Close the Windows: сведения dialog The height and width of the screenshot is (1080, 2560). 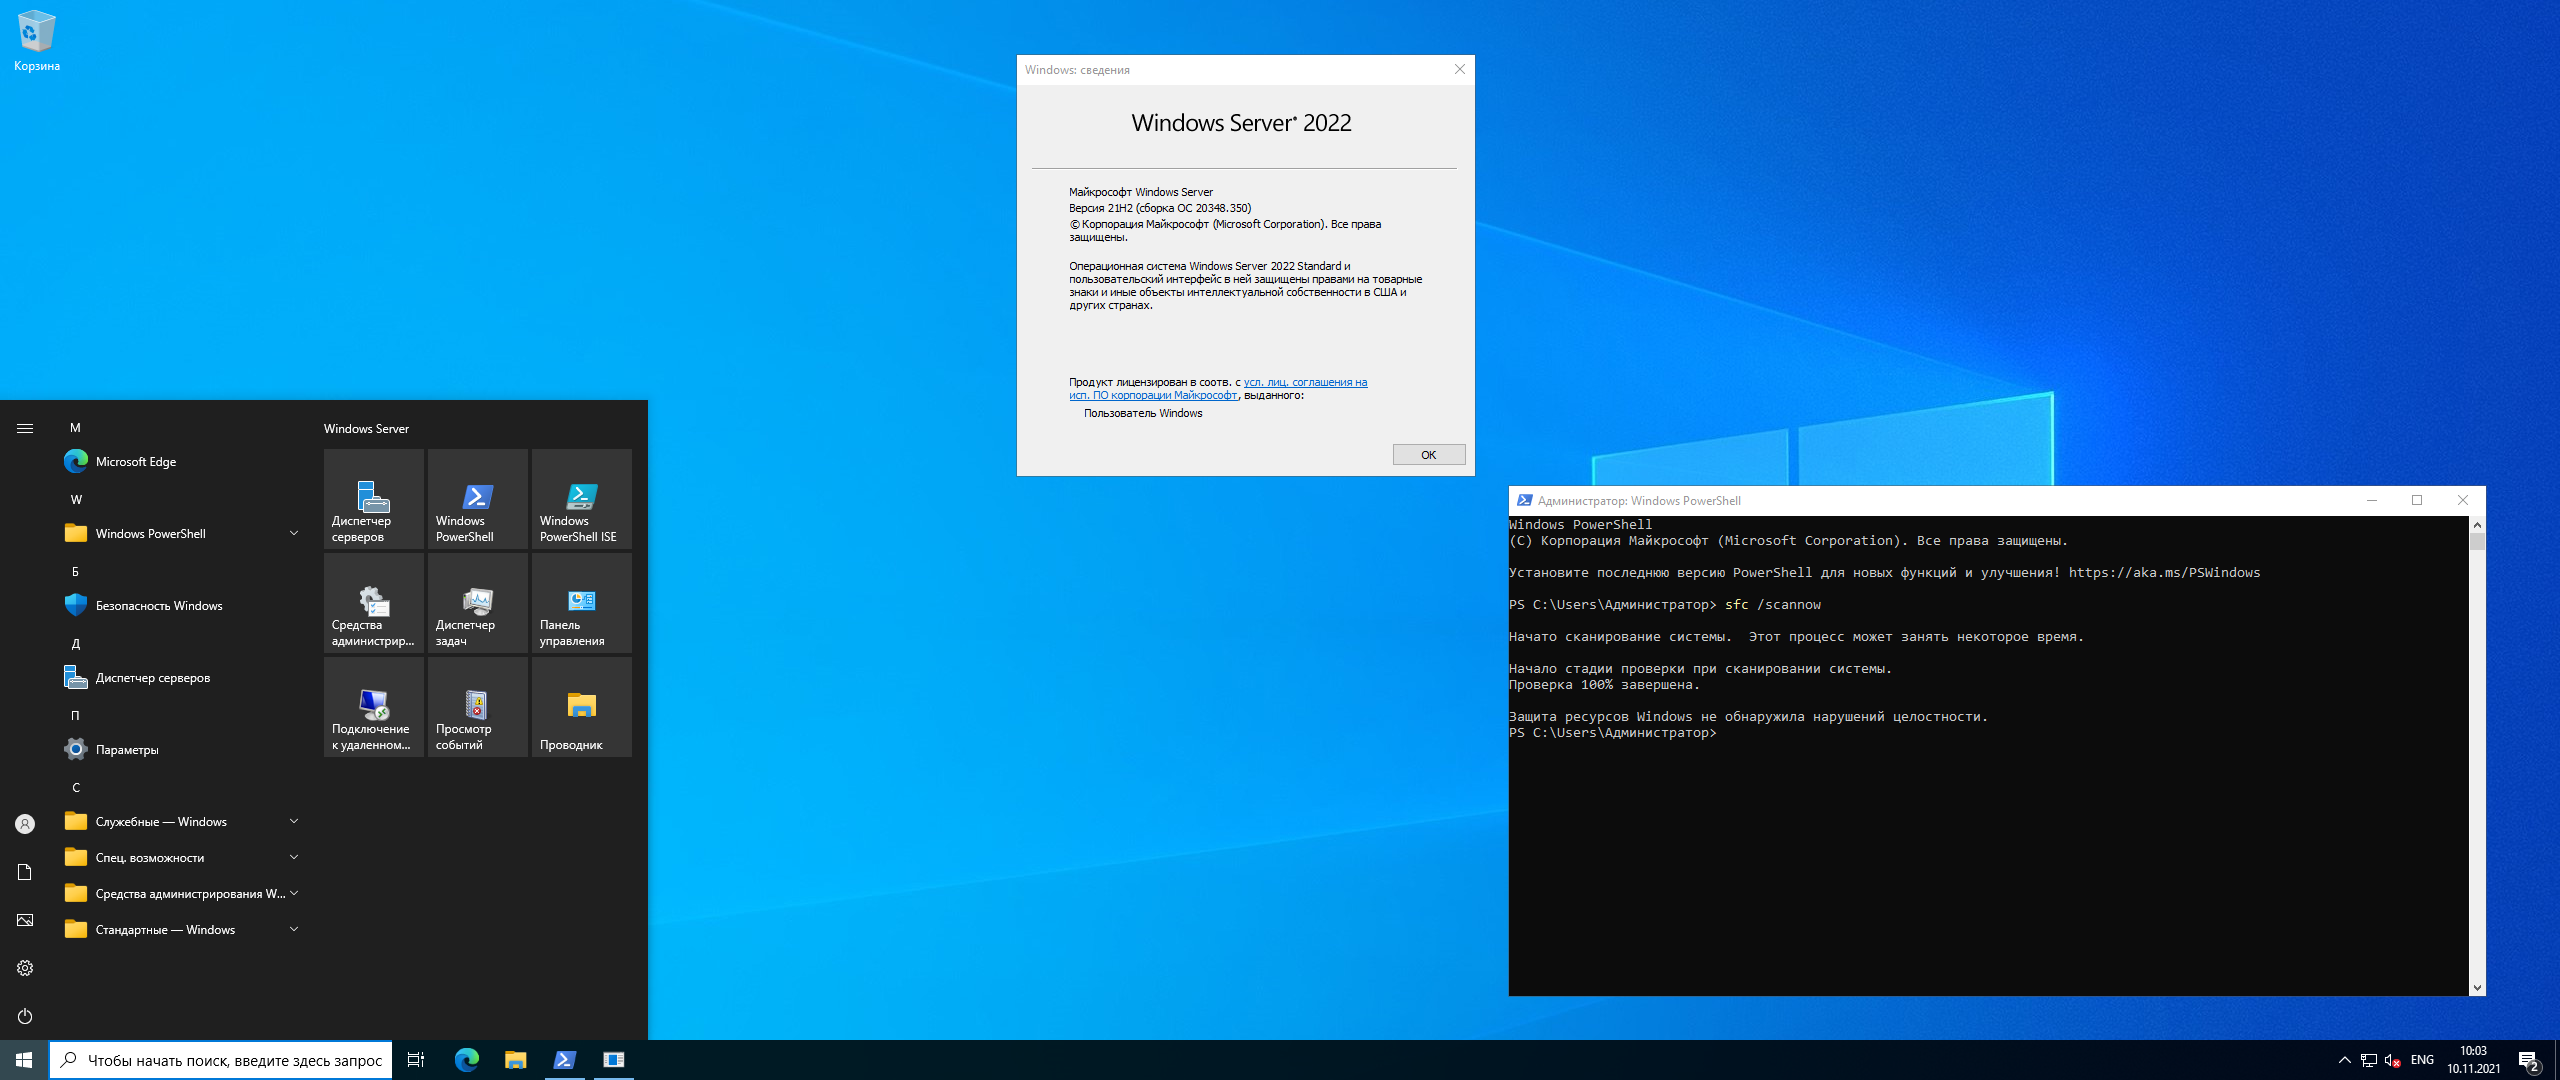1460,69
